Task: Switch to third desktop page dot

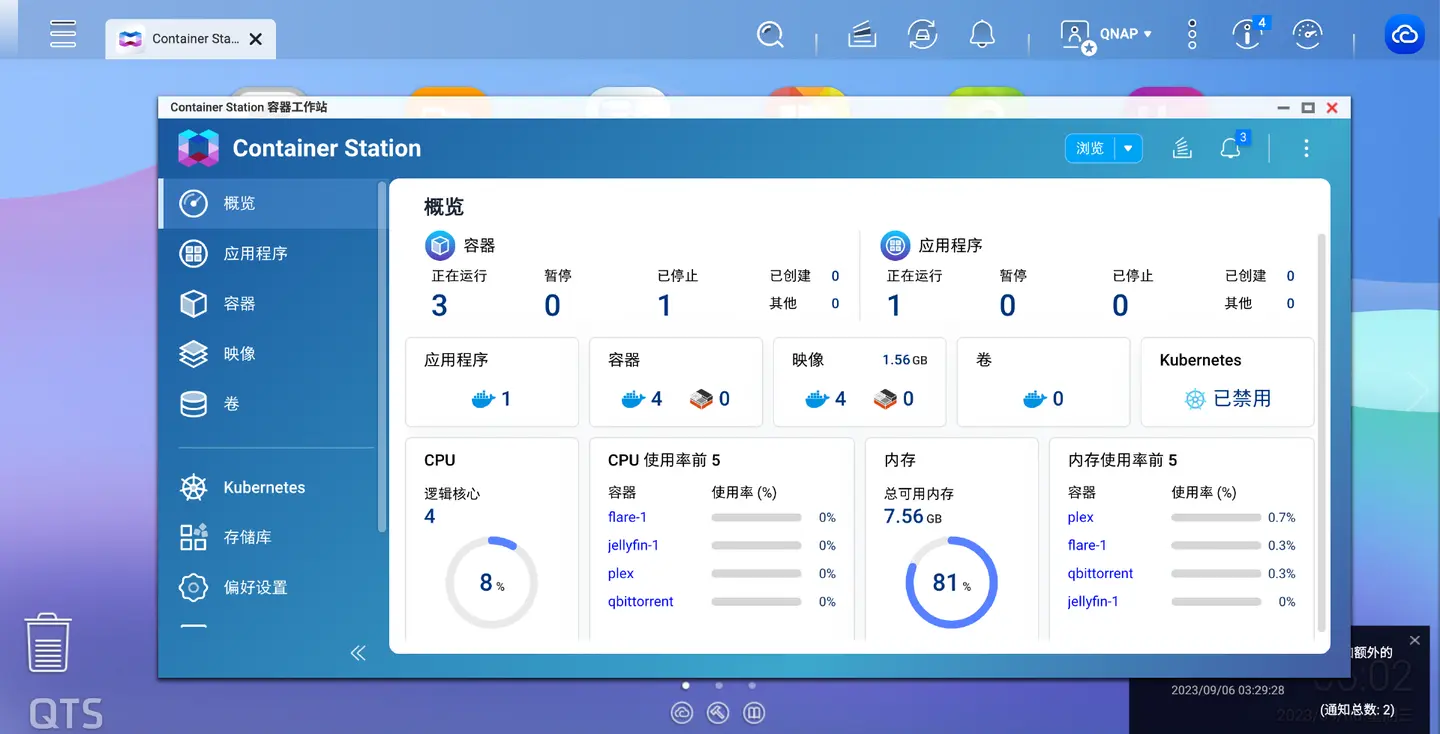Action: [x=752, y=686]
